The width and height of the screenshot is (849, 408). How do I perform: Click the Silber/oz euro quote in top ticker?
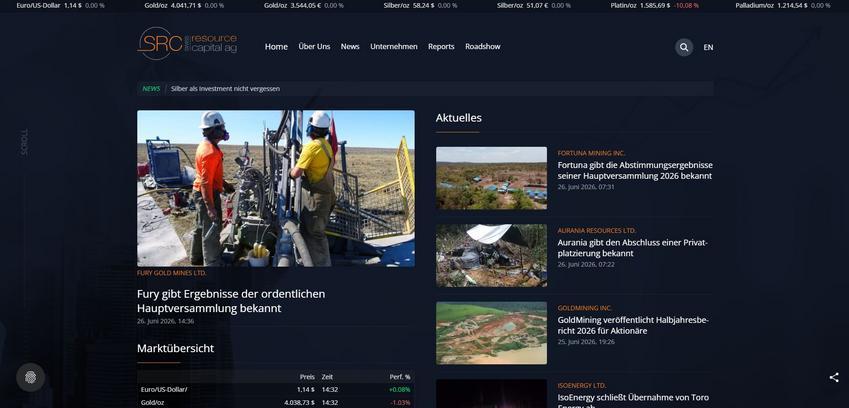534,5
